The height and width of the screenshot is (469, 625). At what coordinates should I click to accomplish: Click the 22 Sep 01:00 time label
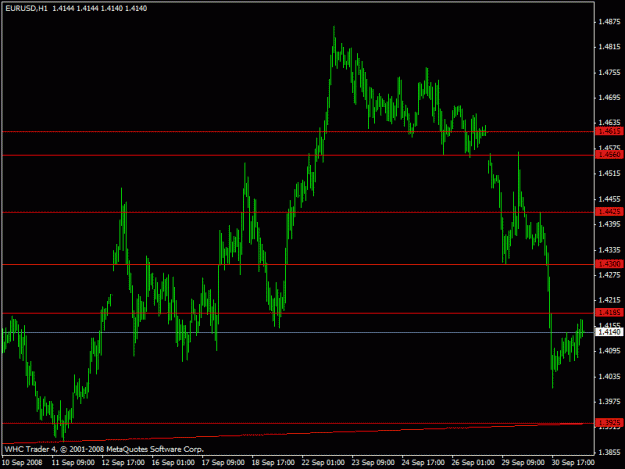point(323,463)
